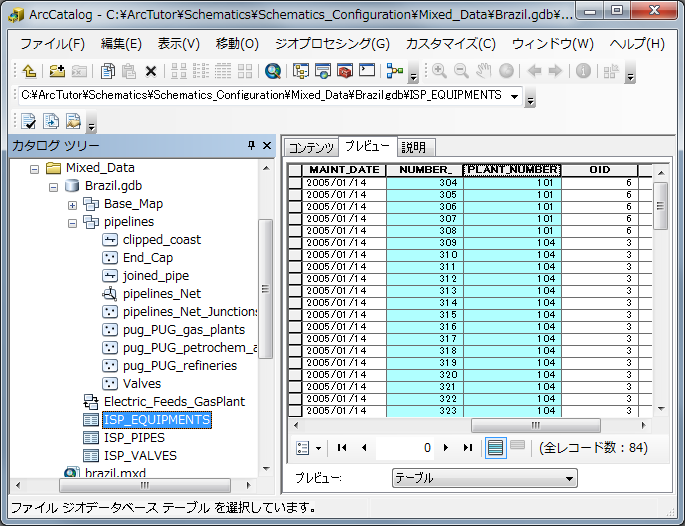Switch to List view icon
The image size is (685, 526).
(201, 71)
